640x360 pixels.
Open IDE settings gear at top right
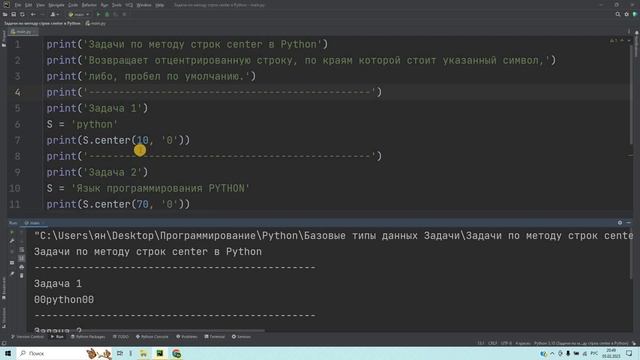click(627, 14)
